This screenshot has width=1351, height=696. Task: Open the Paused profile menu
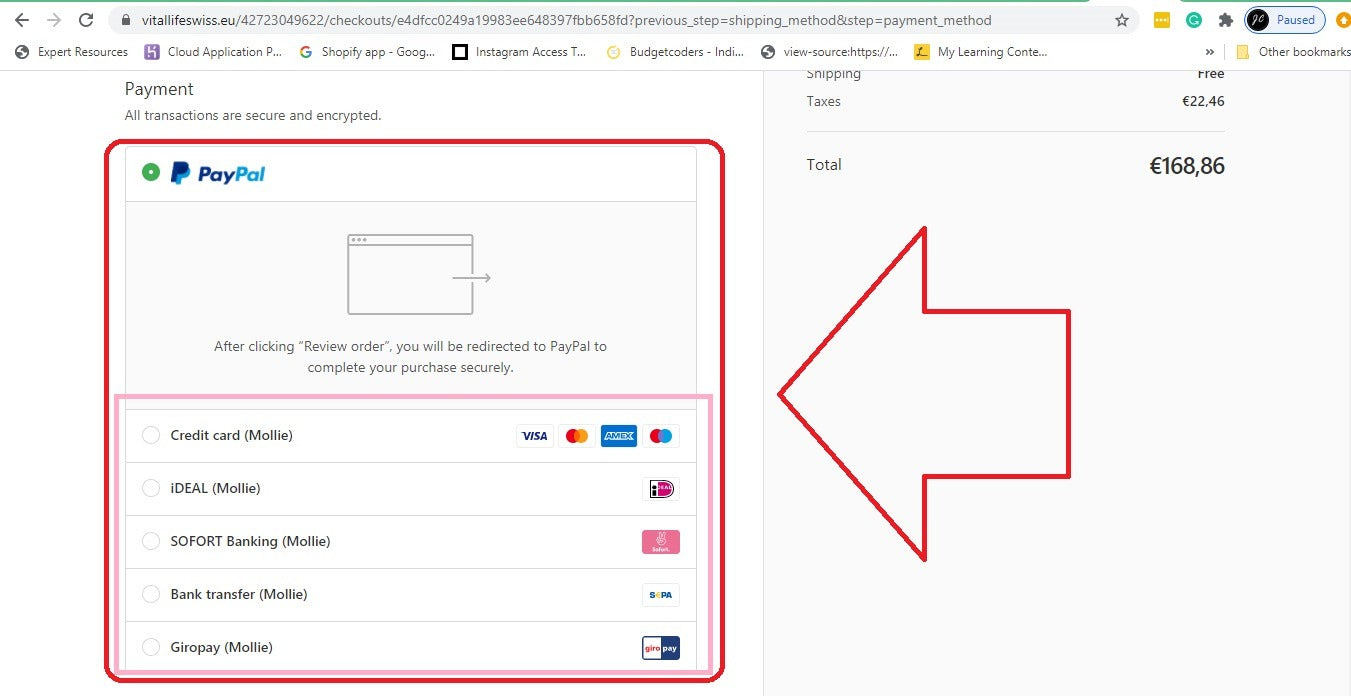[x=1285, y=20]
